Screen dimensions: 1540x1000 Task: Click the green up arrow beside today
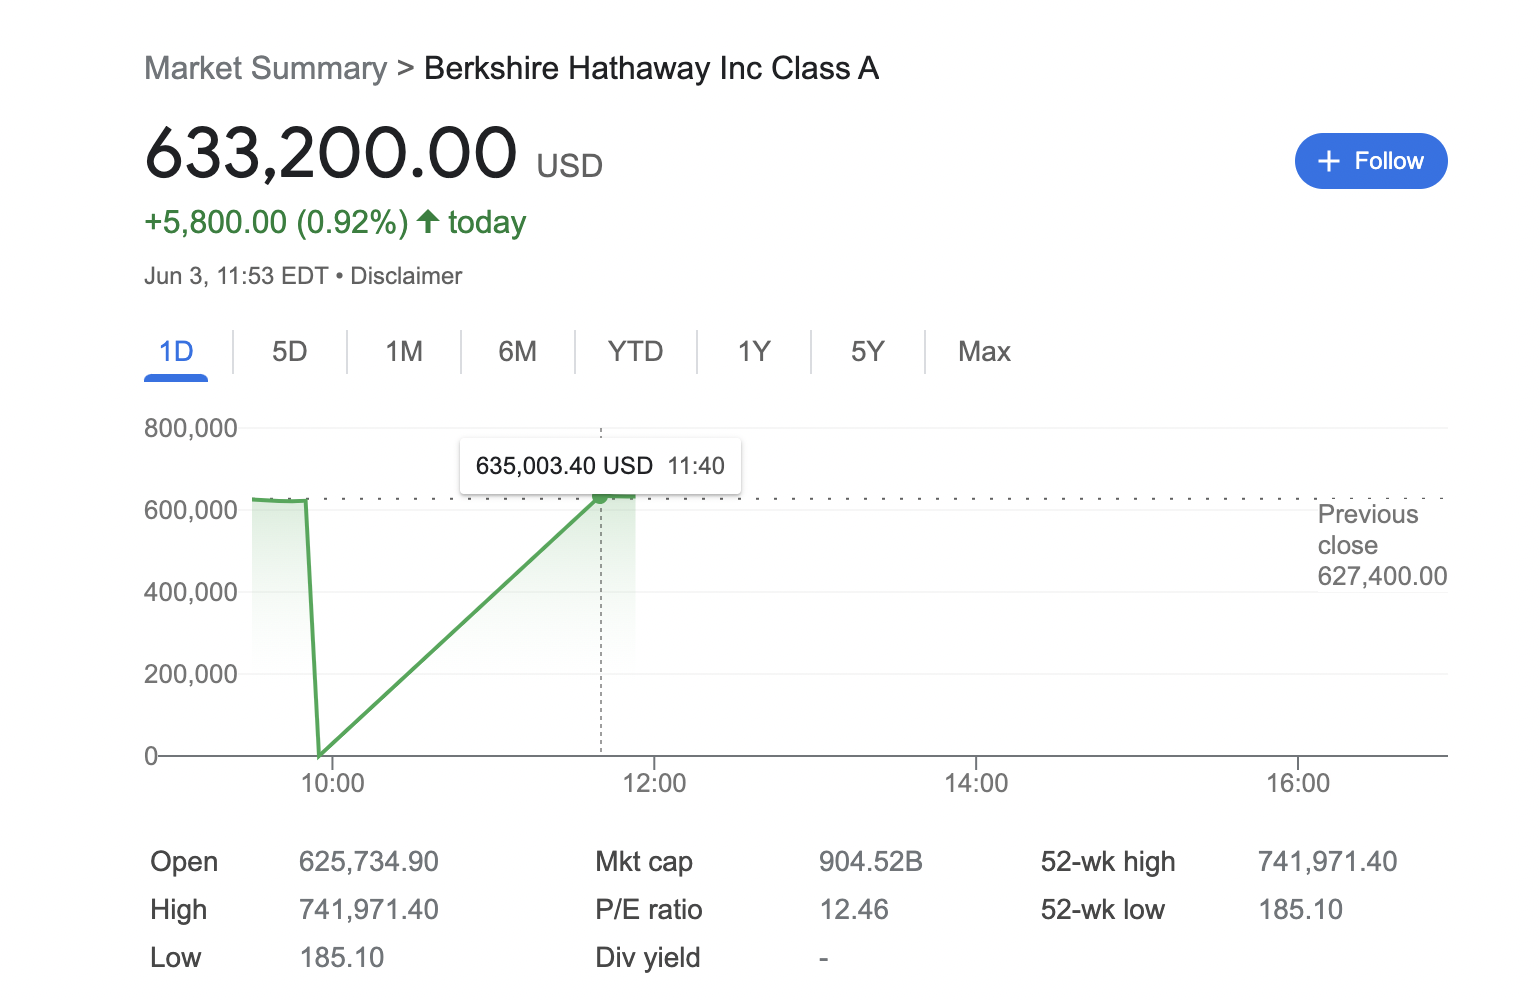(x=428, y=221)
